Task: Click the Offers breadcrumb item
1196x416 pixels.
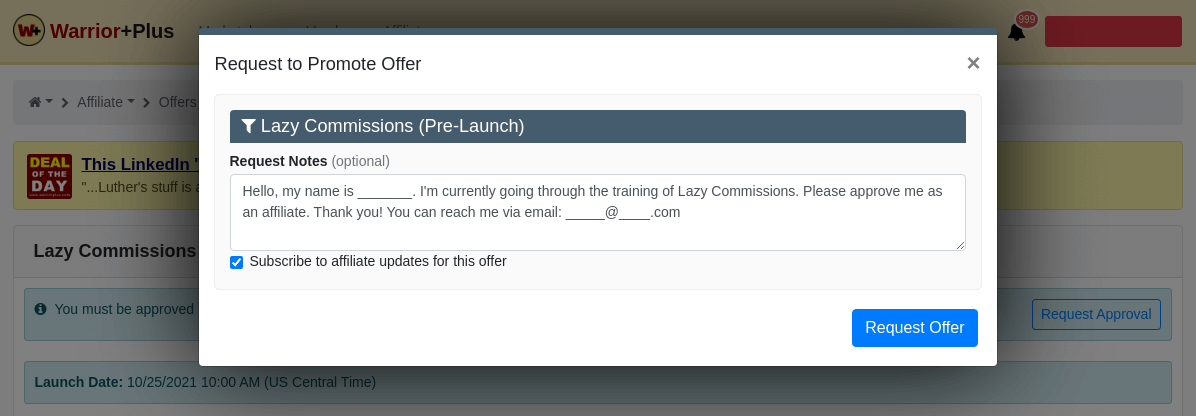Action: (x=178, y=102)
